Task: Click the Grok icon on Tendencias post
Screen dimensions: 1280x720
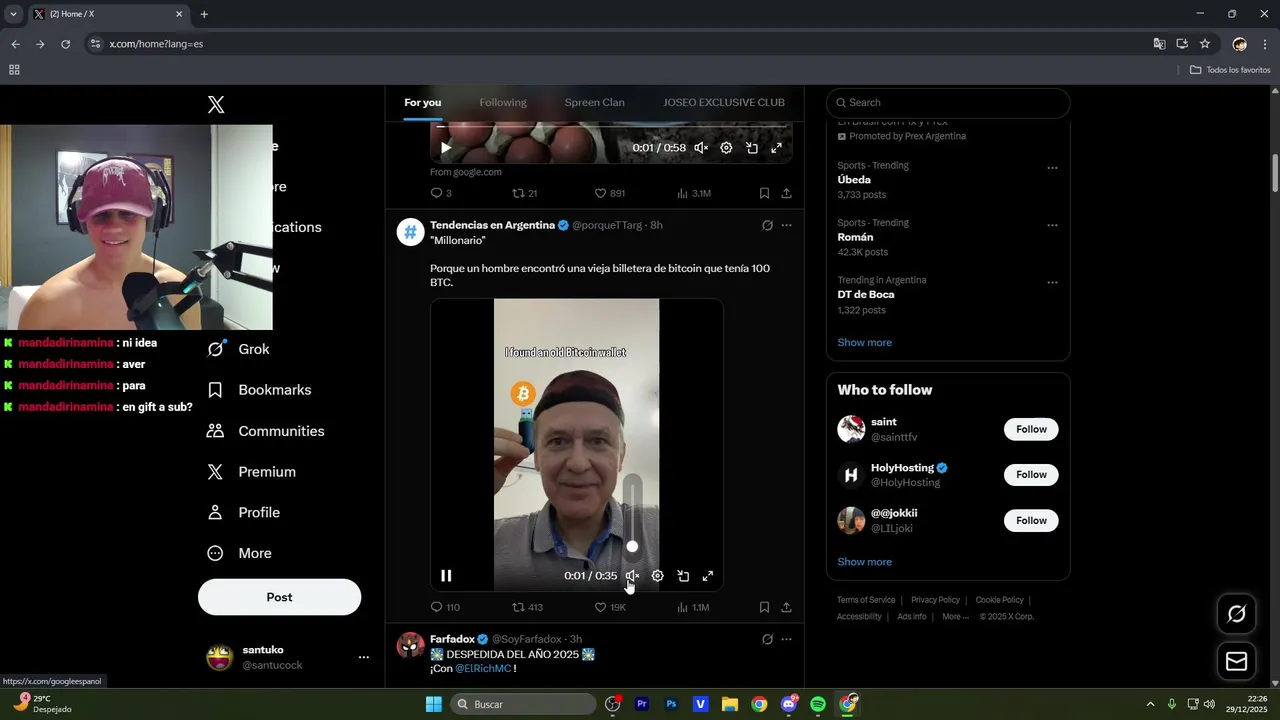Action: (x=767, y=225)
